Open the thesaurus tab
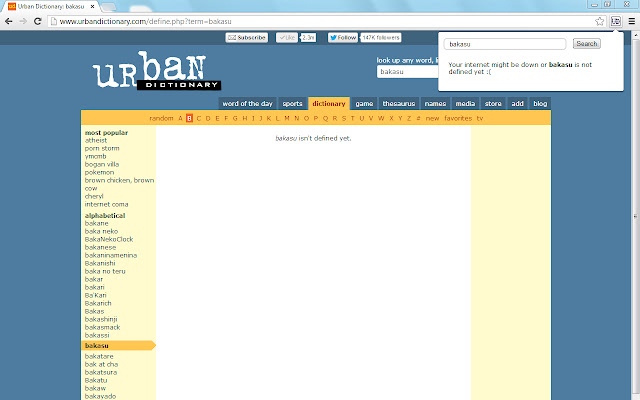The image size is (640, 400). pos(399,104)
